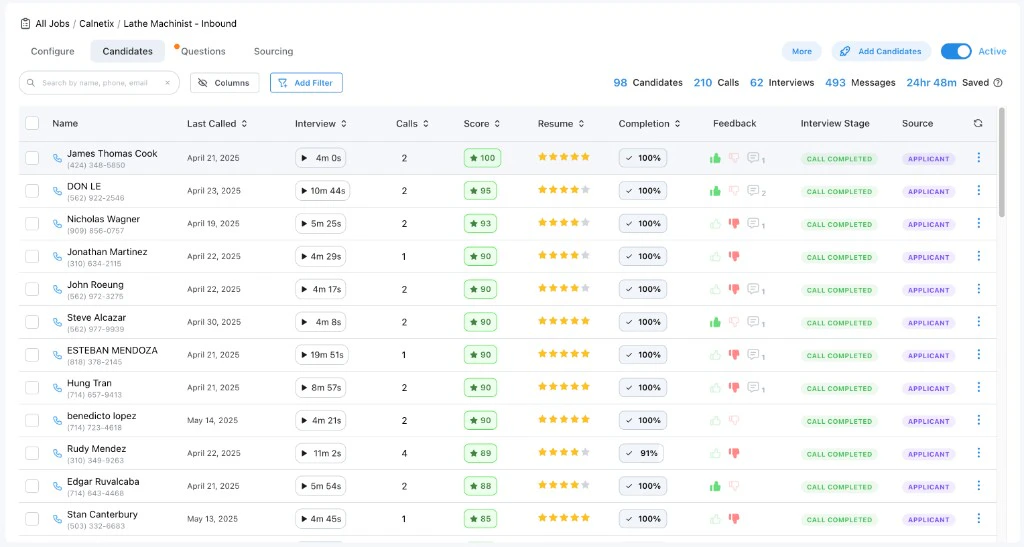Open three-dot menu for James Thomas Cook
The image size is (1024, 547).
pos(978,157)
